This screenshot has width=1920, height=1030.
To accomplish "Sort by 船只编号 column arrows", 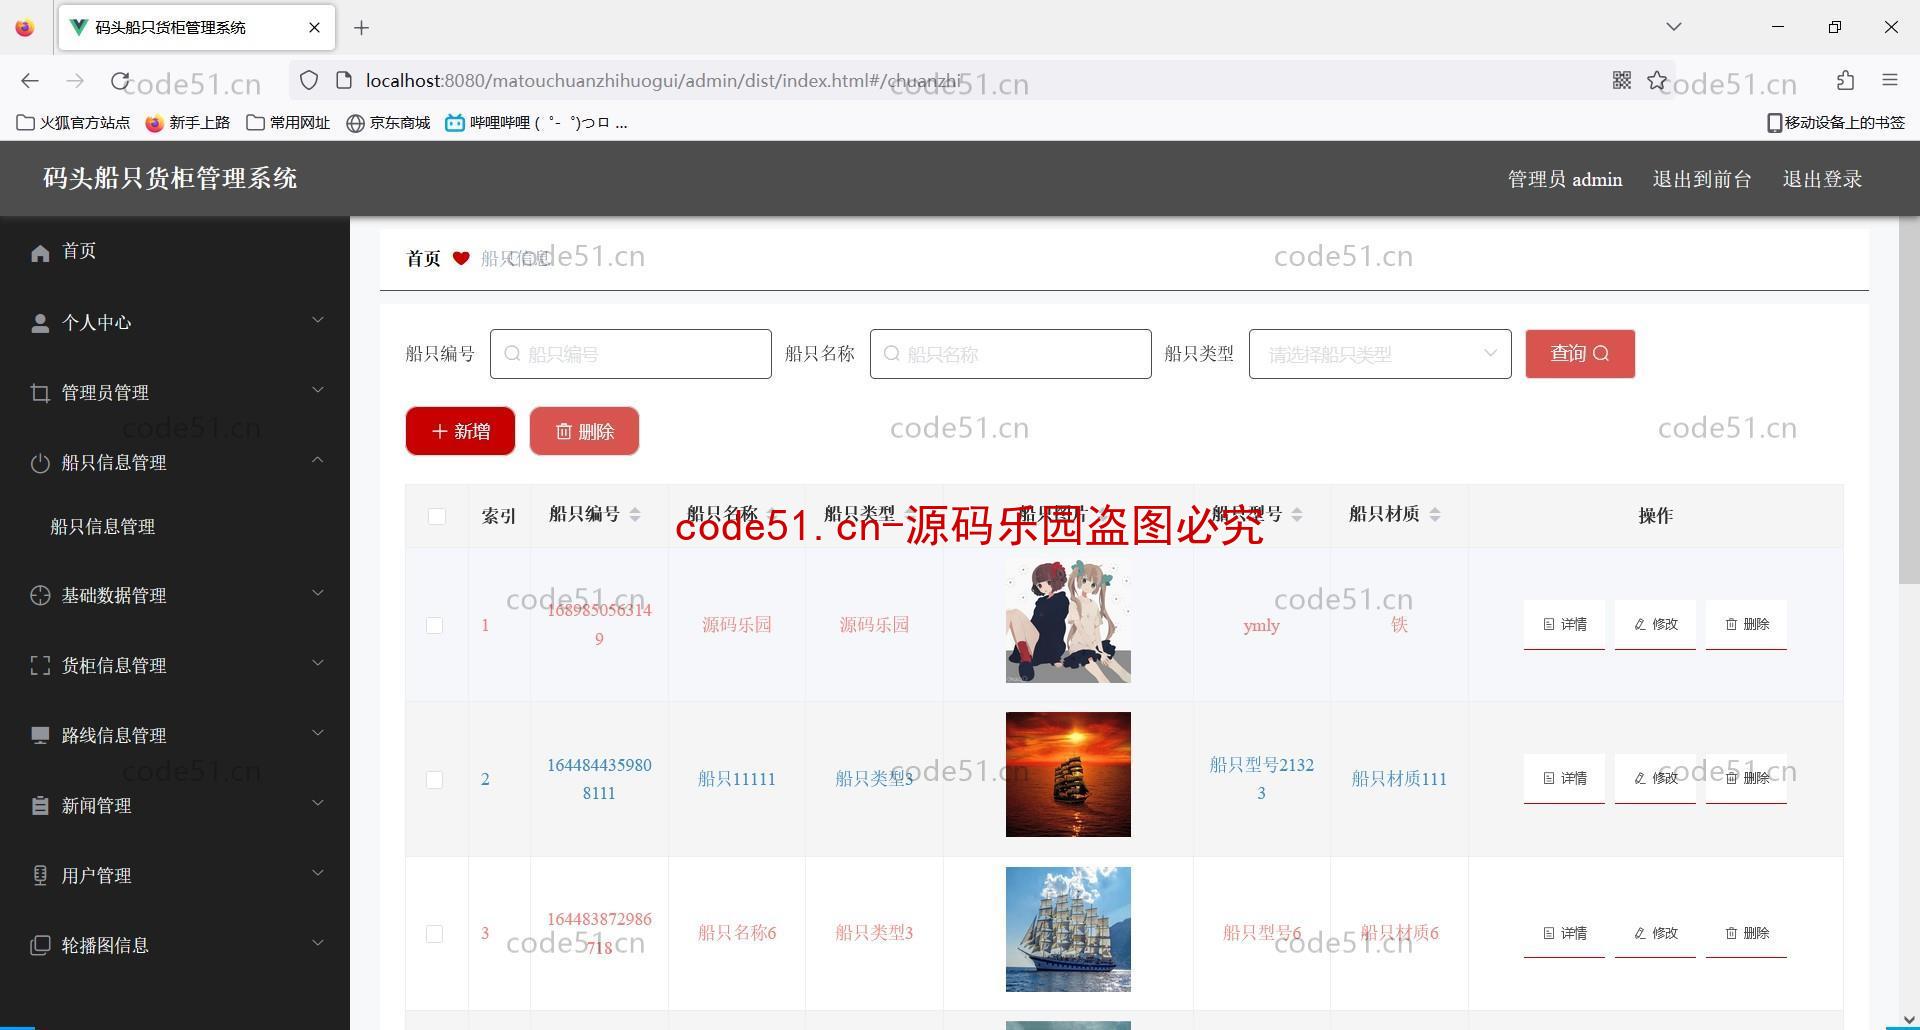I will (x=634, y=514).
